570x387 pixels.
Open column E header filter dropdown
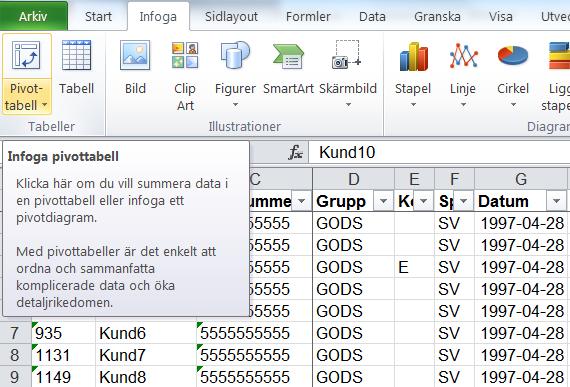424,201
